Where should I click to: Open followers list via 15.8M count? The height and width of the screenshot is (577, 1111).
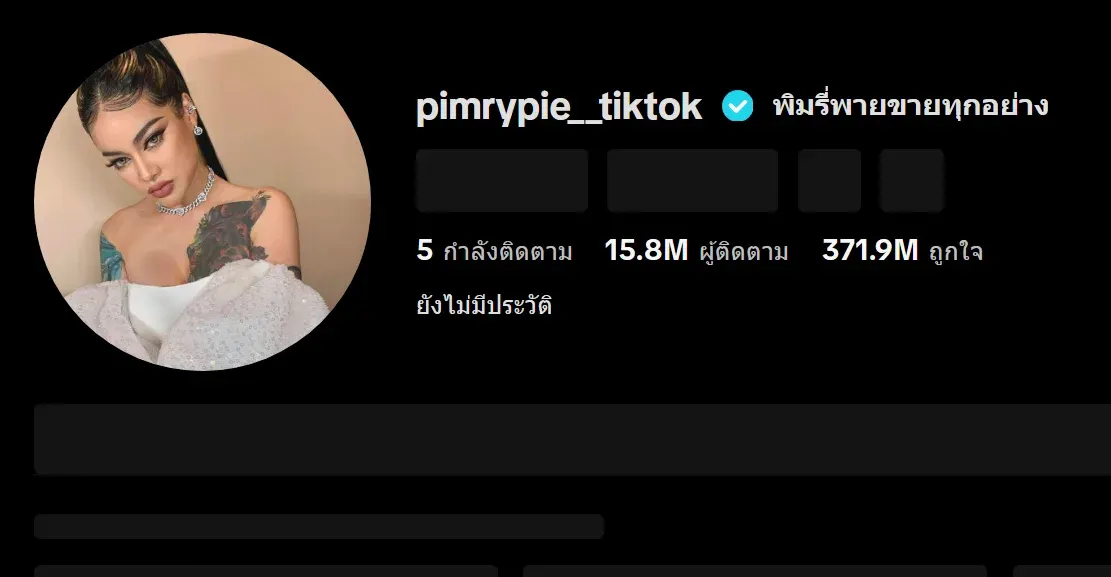[x=645, y=250]
